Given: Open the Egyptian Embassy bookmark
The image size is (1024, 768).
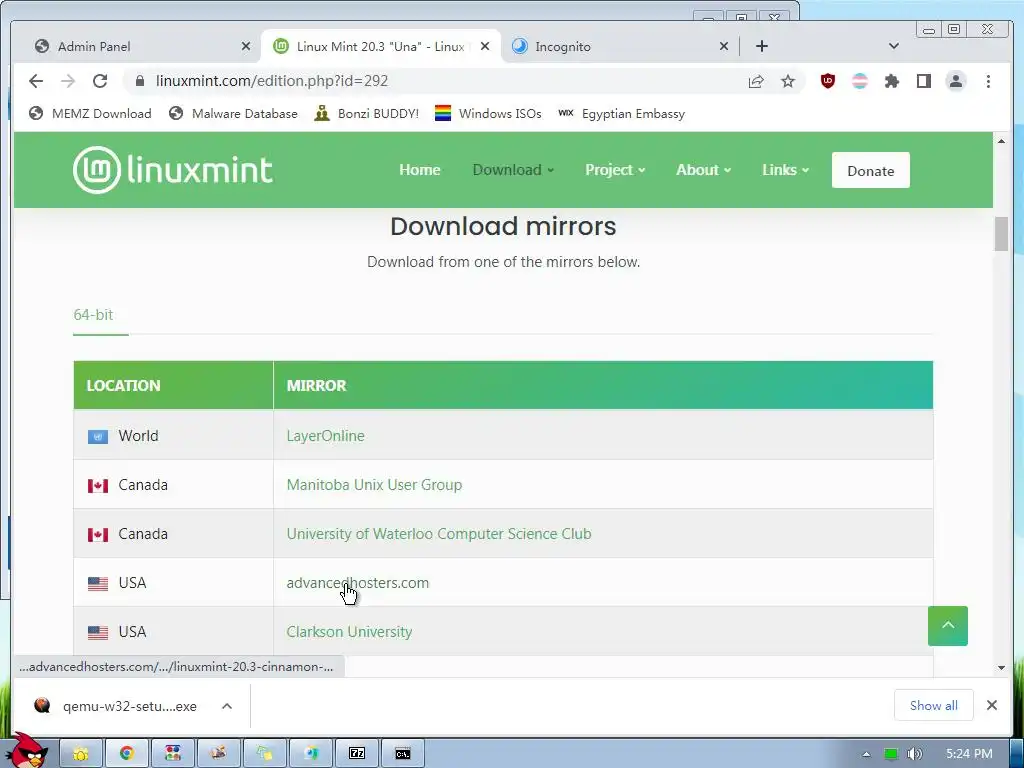Looking at the screenshot, I should (622, 114).
